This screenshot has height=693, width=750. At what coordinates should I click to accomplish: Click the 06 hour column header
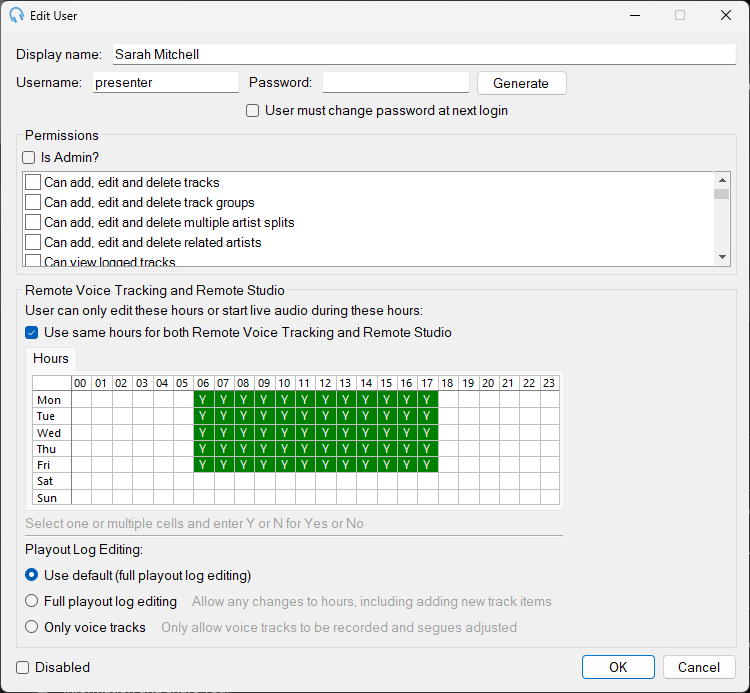[204, 383]
